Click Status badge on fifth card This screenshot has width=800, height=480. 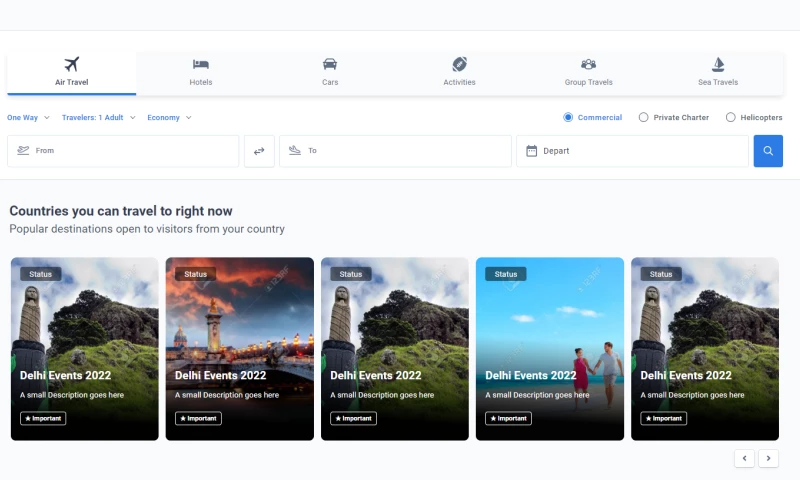coord(661,274)
